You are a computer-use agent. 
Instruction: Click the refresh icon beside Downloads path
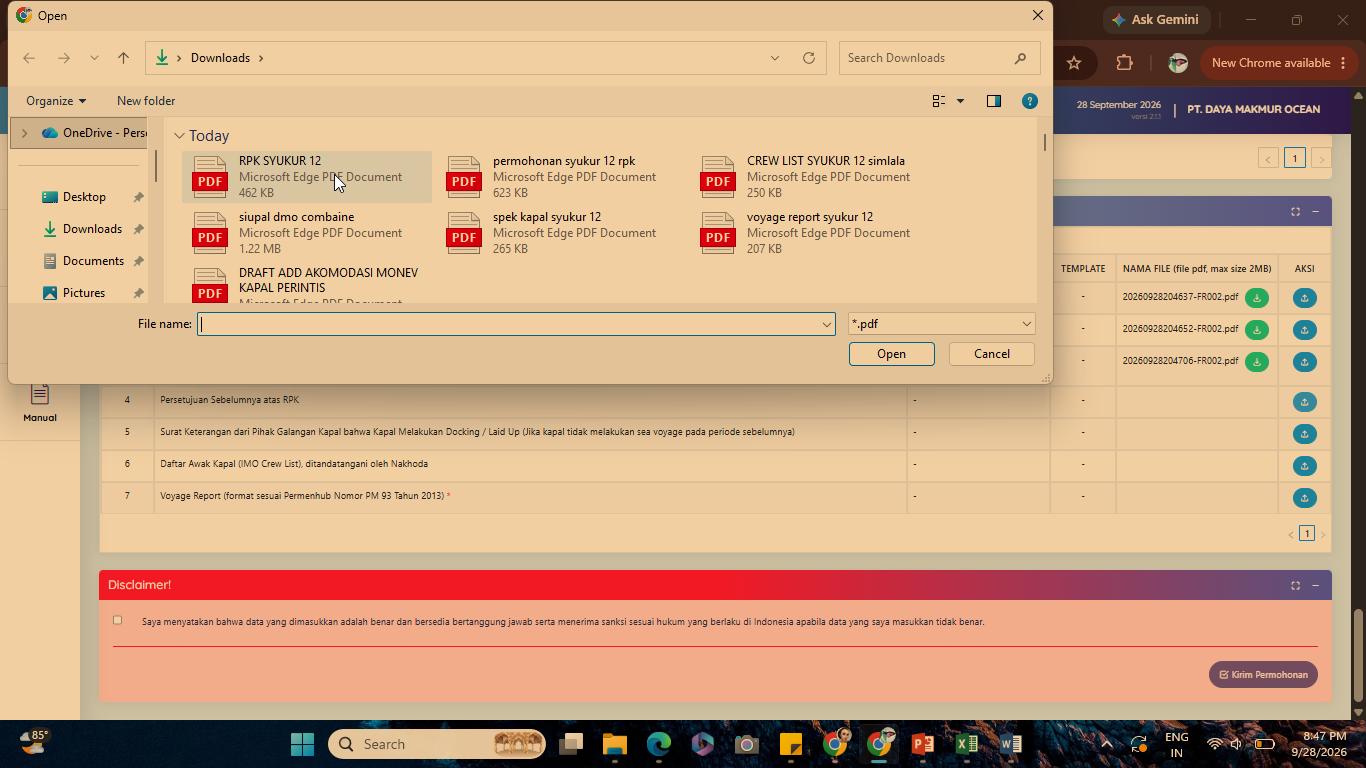[809, 58]
